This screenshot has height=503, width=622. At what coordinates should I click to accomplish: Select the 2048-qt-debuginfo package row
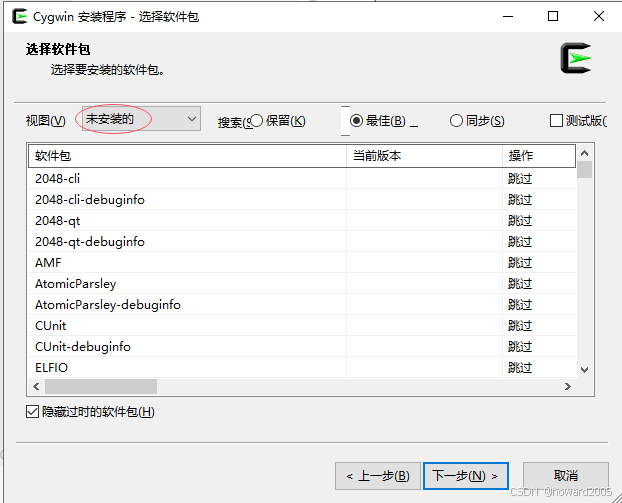302,242
